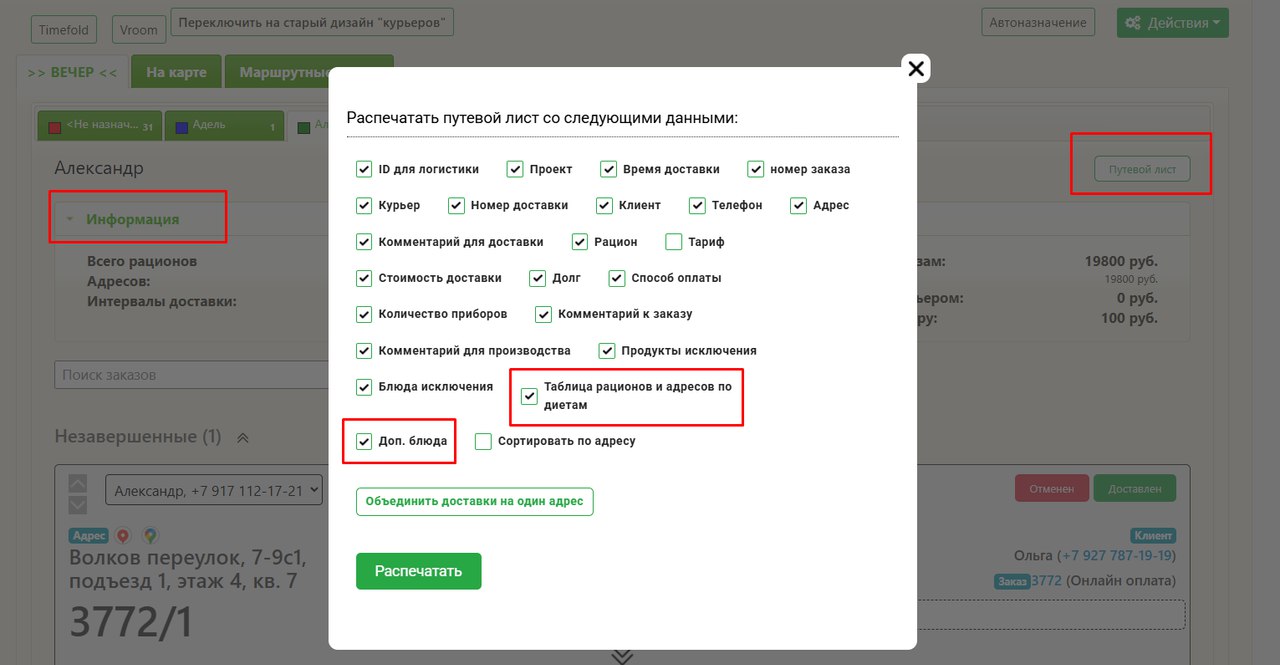Move order up with the up arrow

click(x=78, y=483)
